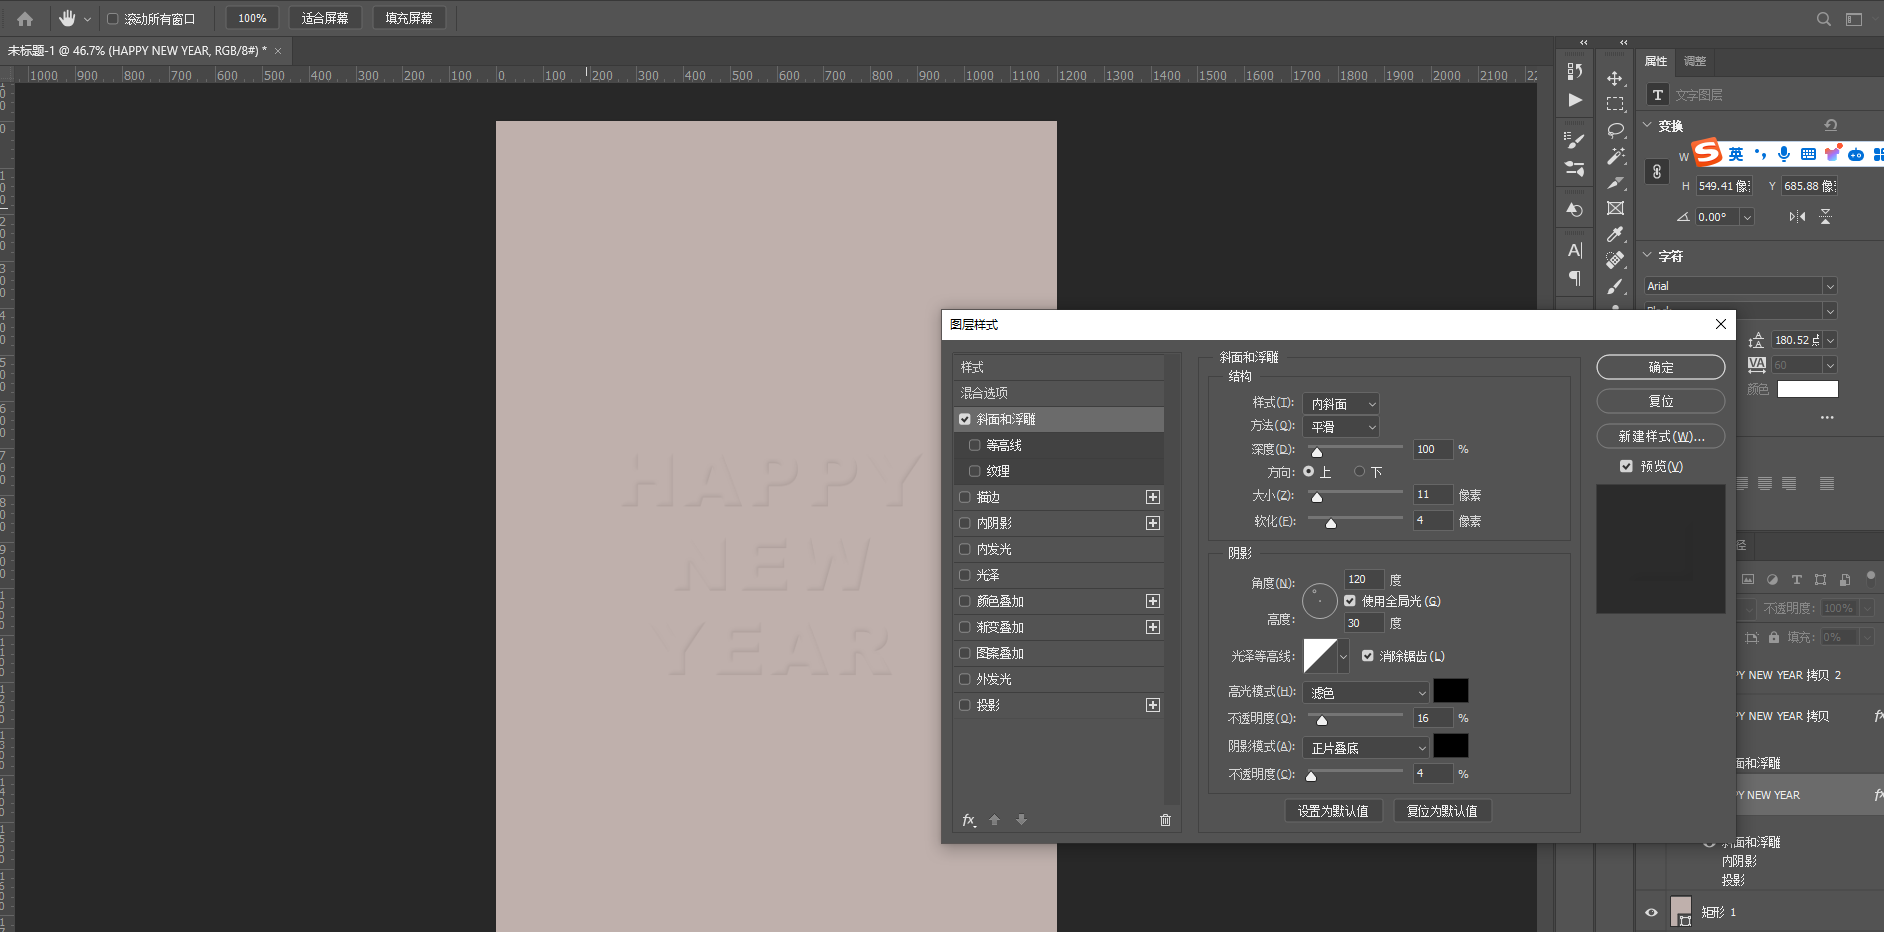Open the Arial font family dropdown
1884x932 pixels.
[x=1740, y=286]
